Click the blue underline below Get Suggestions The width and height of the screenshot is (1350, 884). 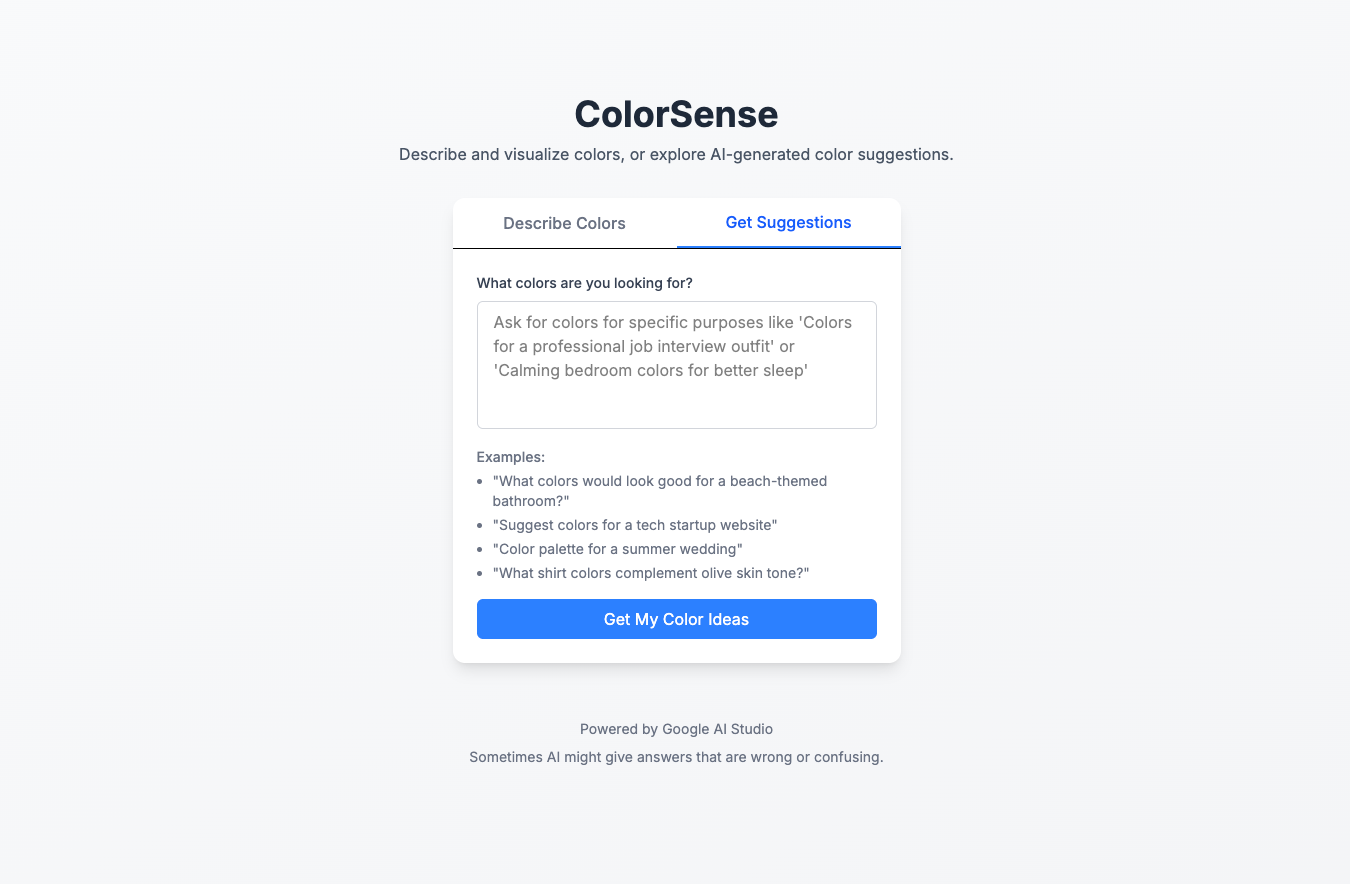click(788, 246)
